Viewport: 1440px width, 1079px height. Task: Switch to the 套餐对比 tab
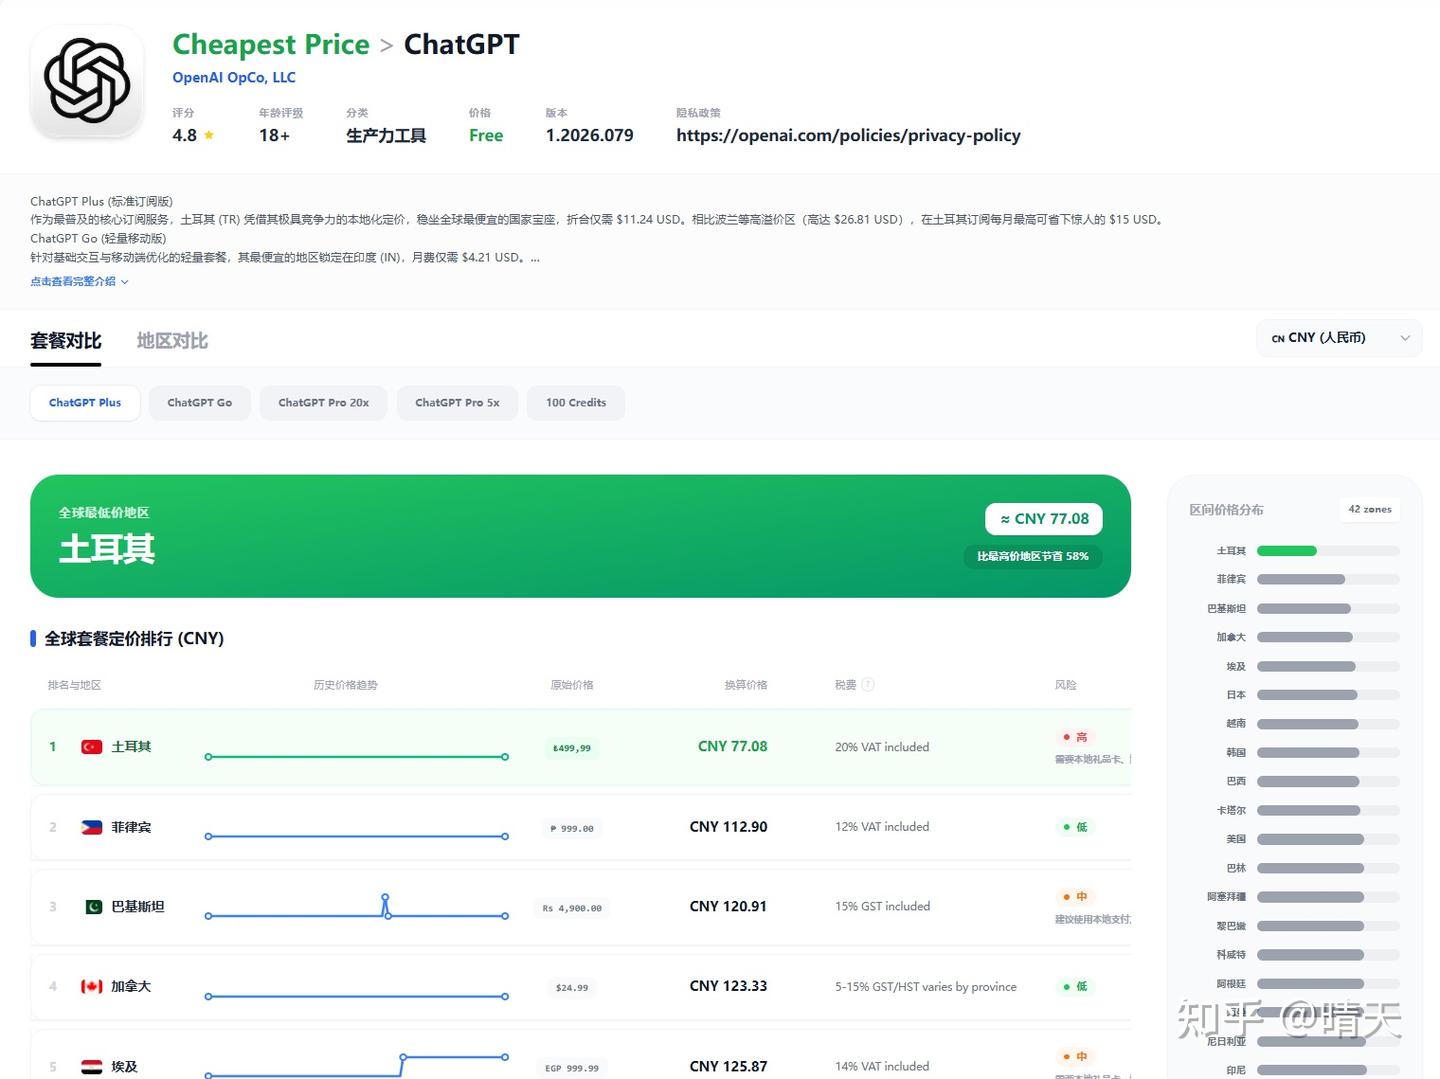(x=66, y=341)
